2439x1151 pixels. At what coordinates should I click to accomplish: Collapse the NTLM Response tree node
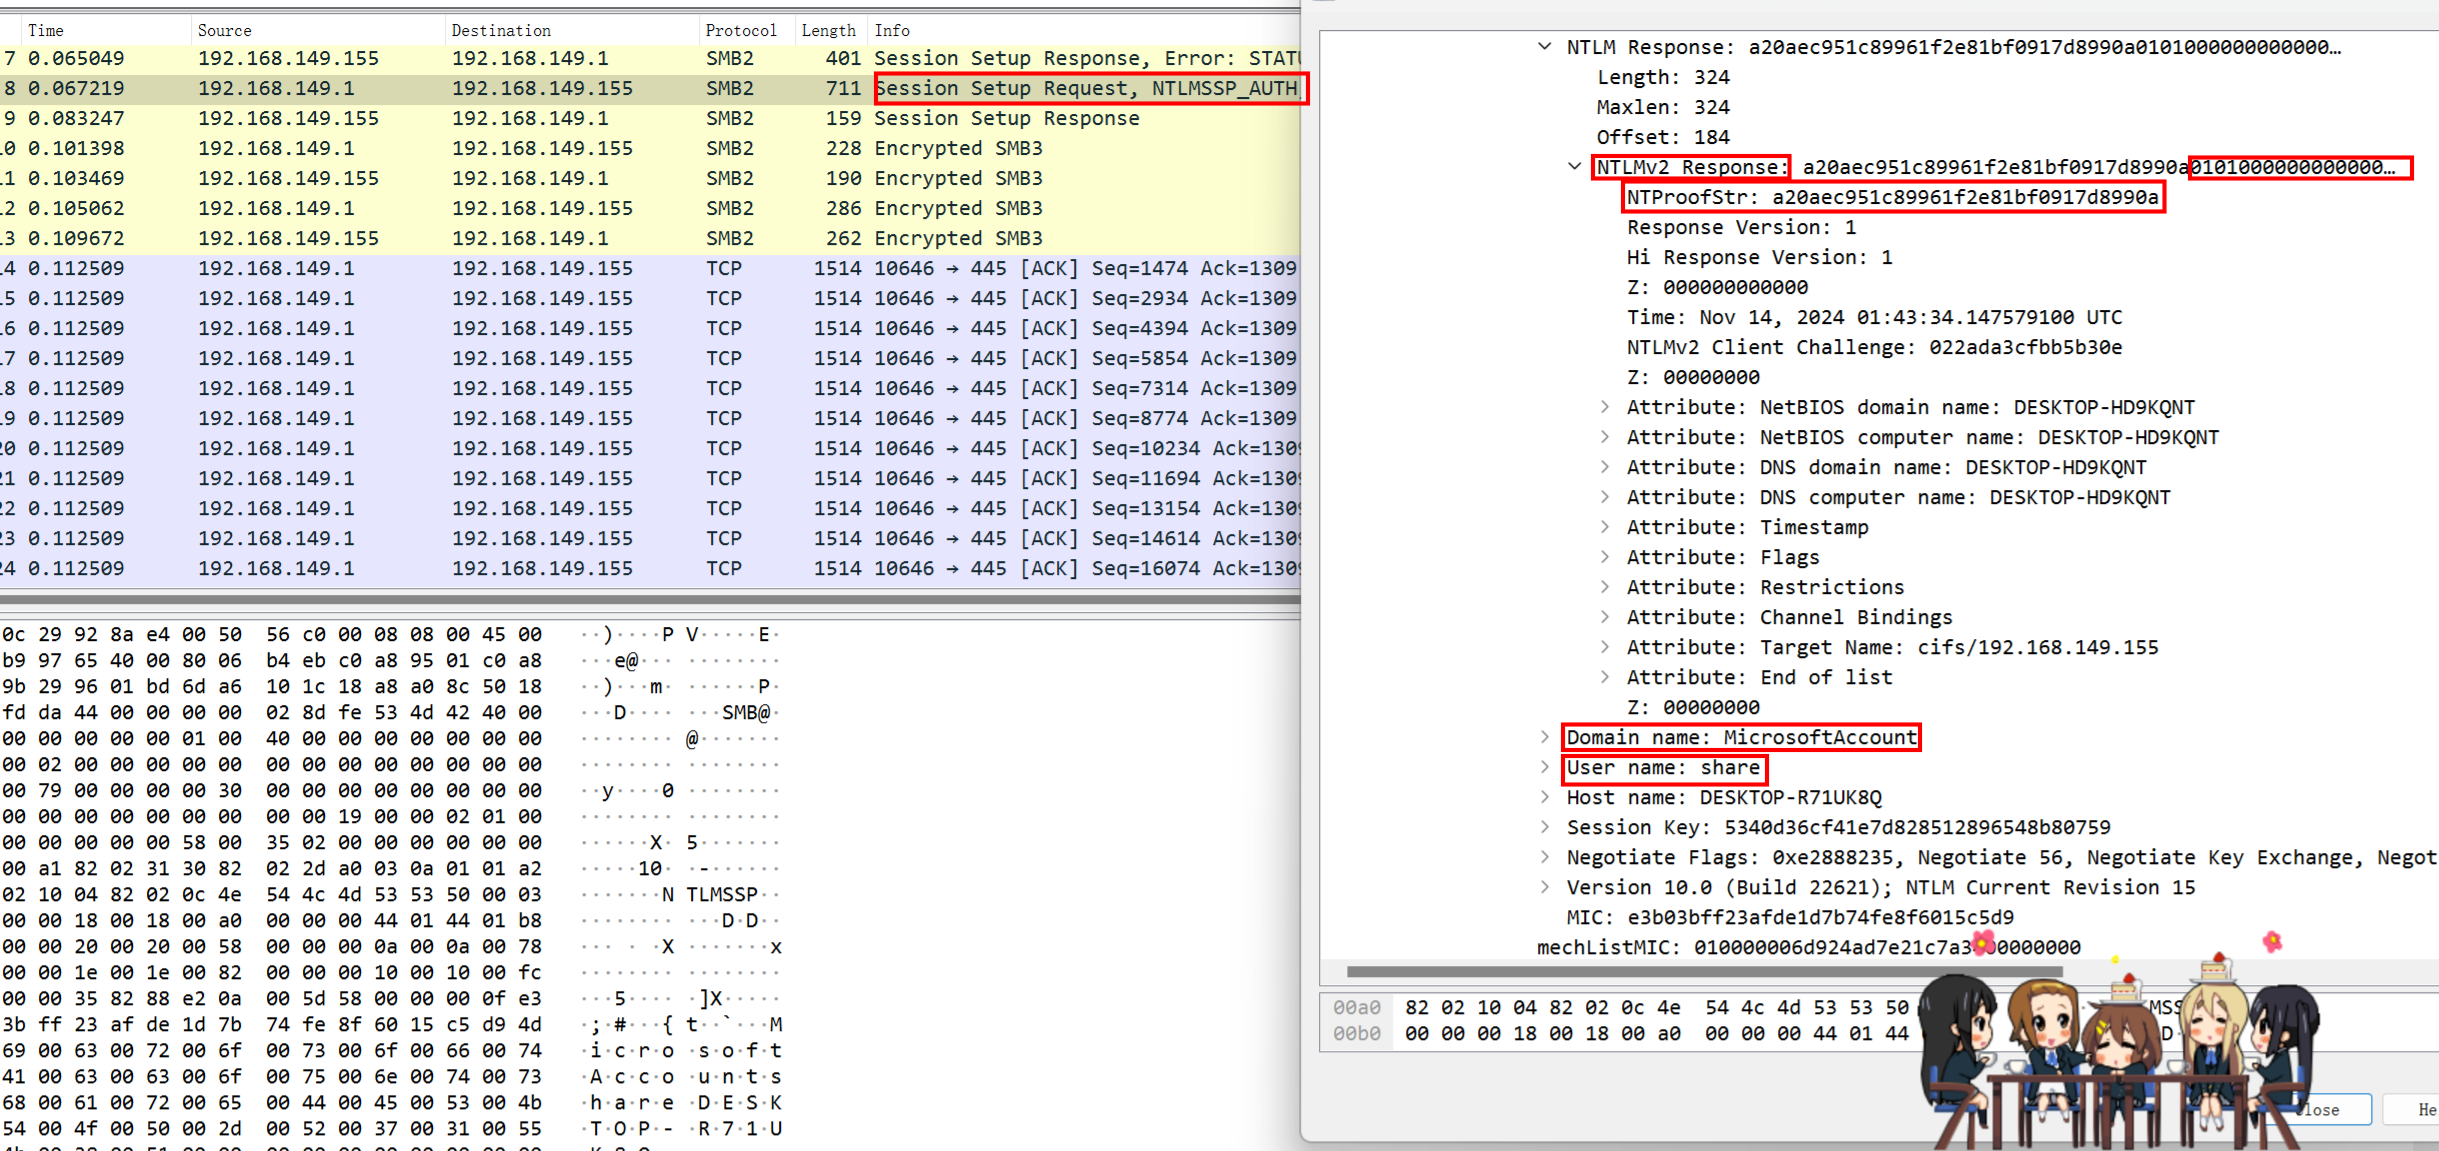(x=1545, y=47)
